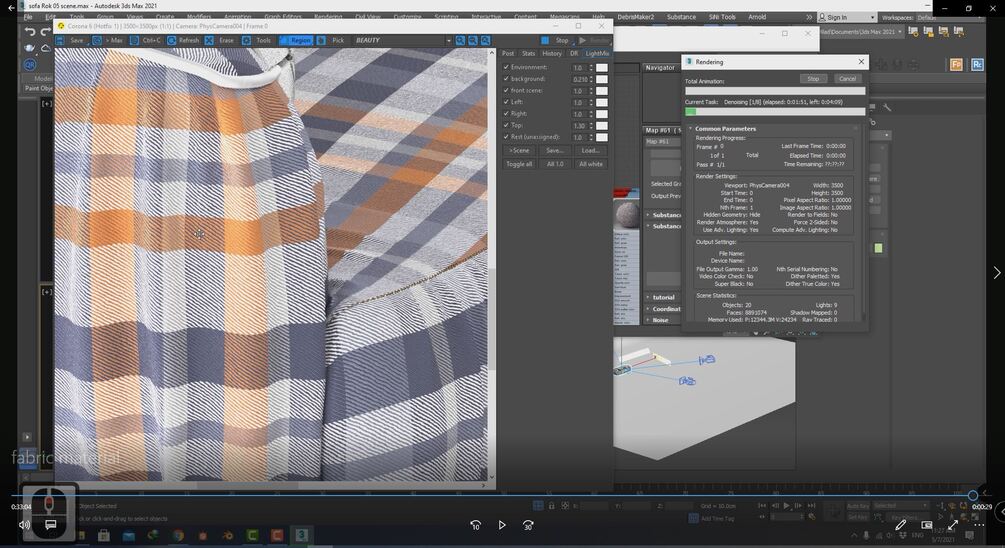Click Stop in the Rendering dialog

click(x=813, y=79)
